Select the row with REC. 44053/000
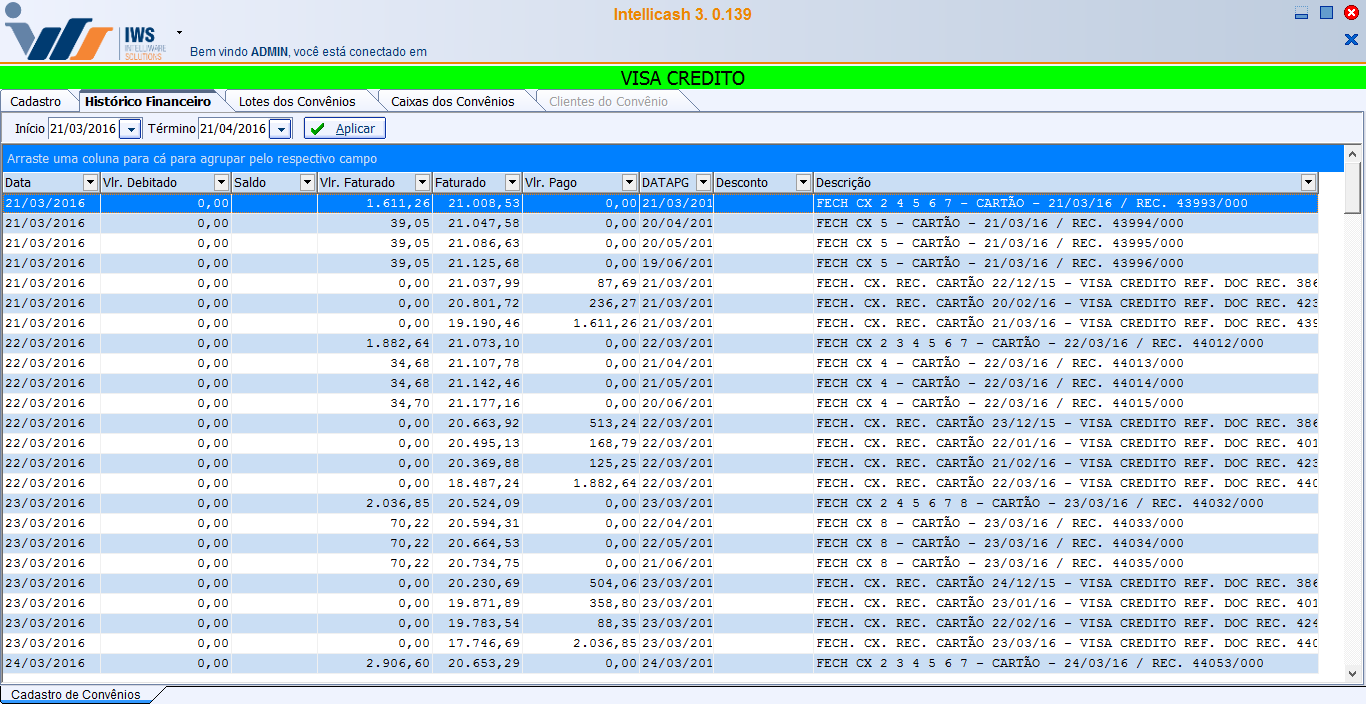1366x704 pixels. pos(660,663)
